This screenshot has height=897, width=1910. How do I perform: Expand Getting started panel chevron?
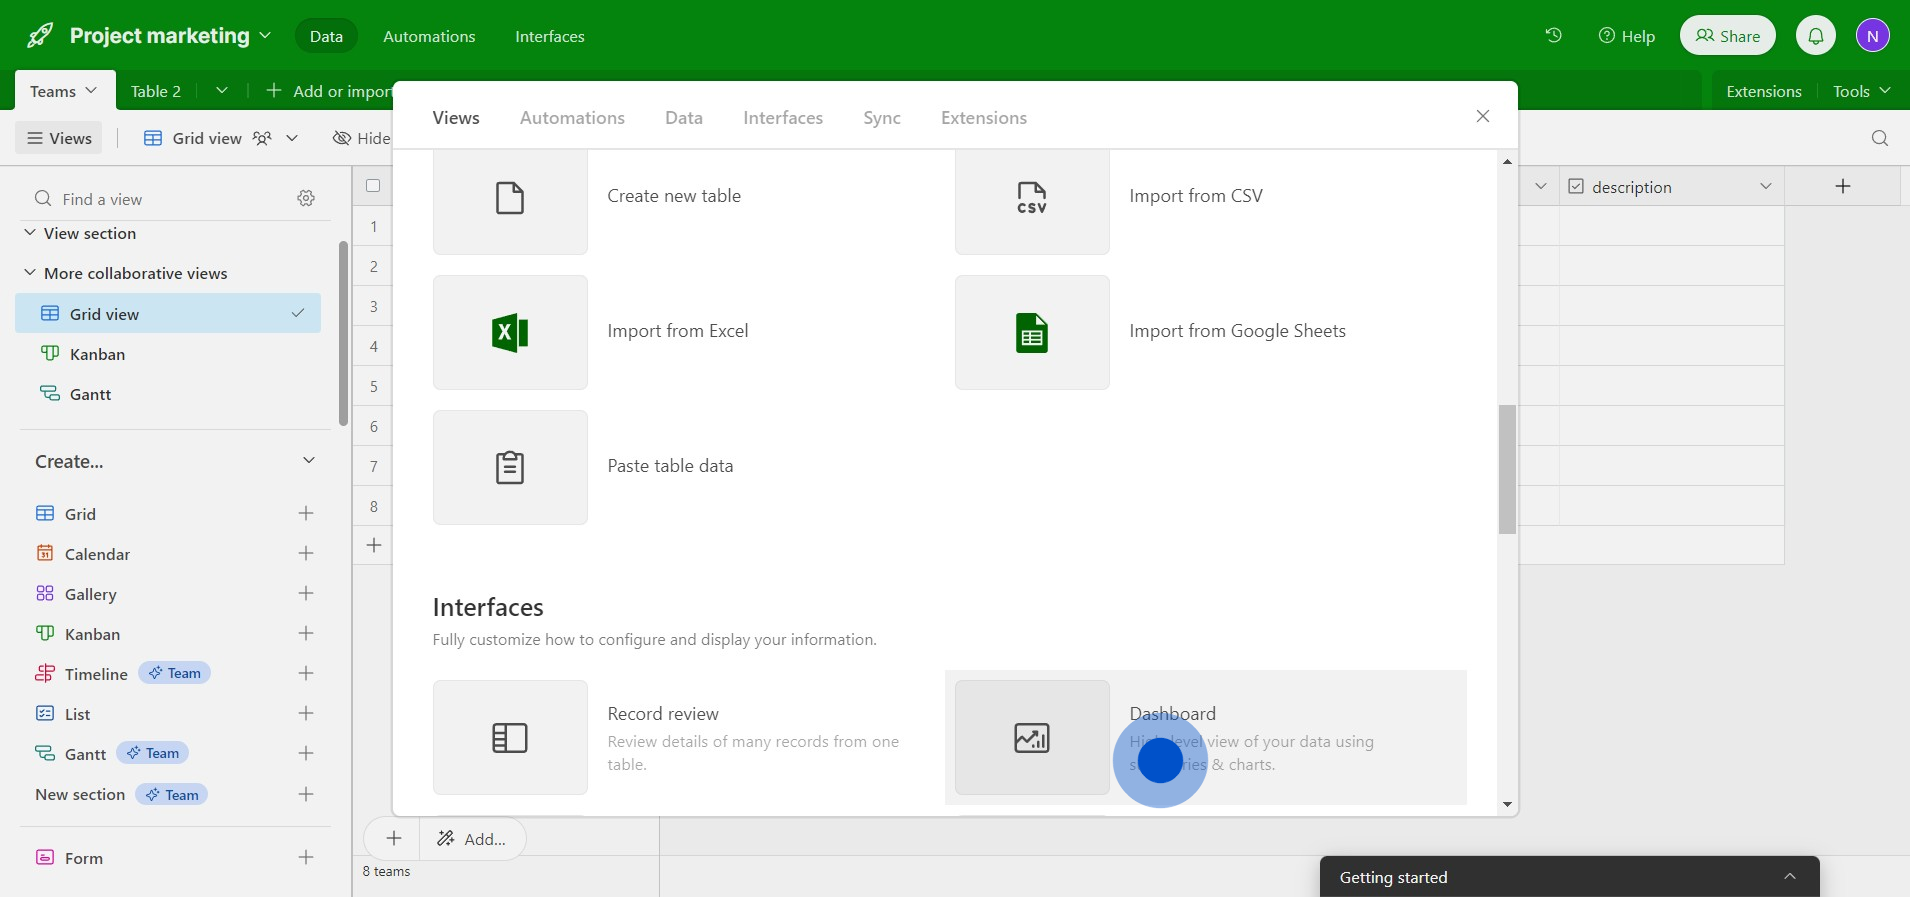(1790, 876)
